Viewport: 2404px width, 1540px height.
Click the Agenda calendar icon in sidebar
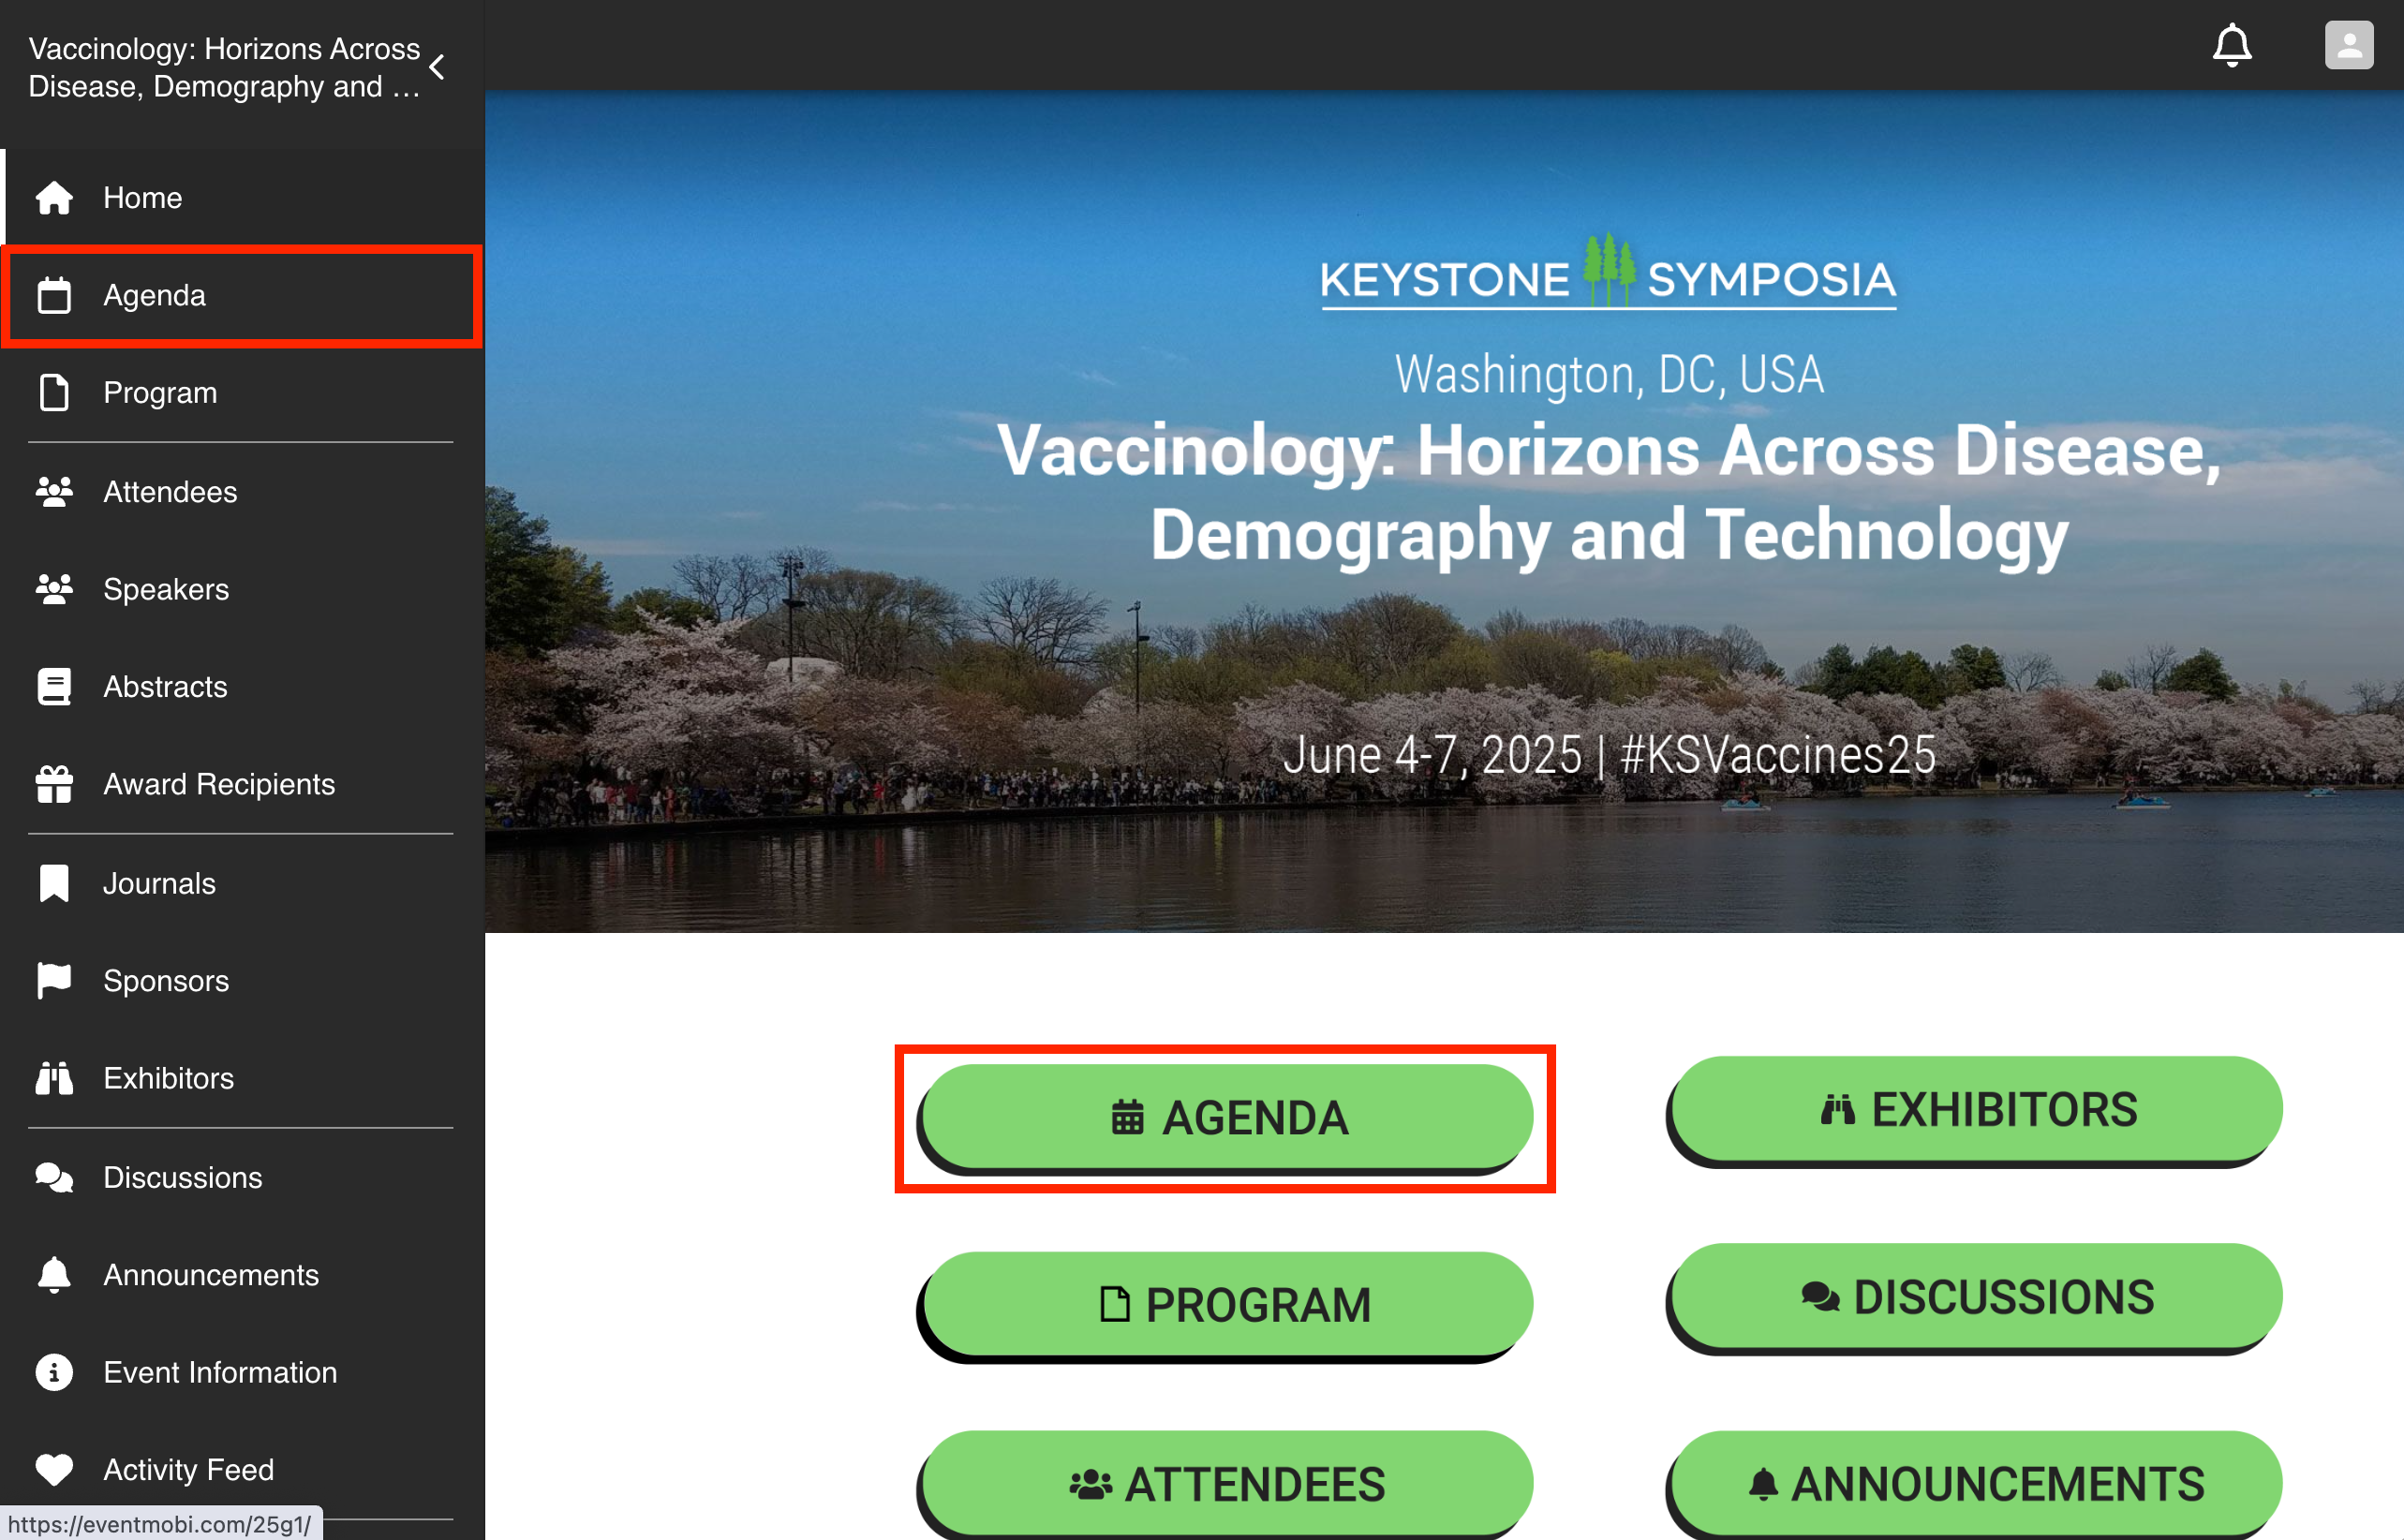pos(54,296)
